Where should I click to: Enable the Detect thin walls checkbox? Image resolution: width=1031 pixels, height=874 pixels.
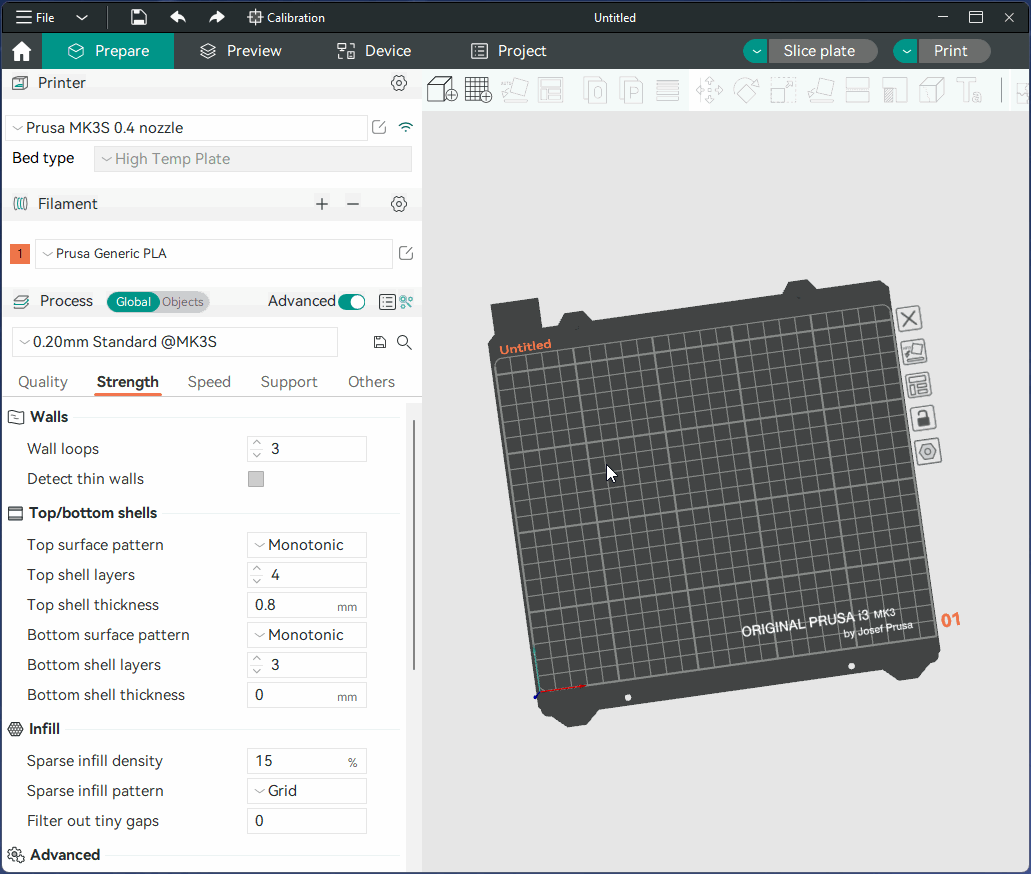click(256, 479)
